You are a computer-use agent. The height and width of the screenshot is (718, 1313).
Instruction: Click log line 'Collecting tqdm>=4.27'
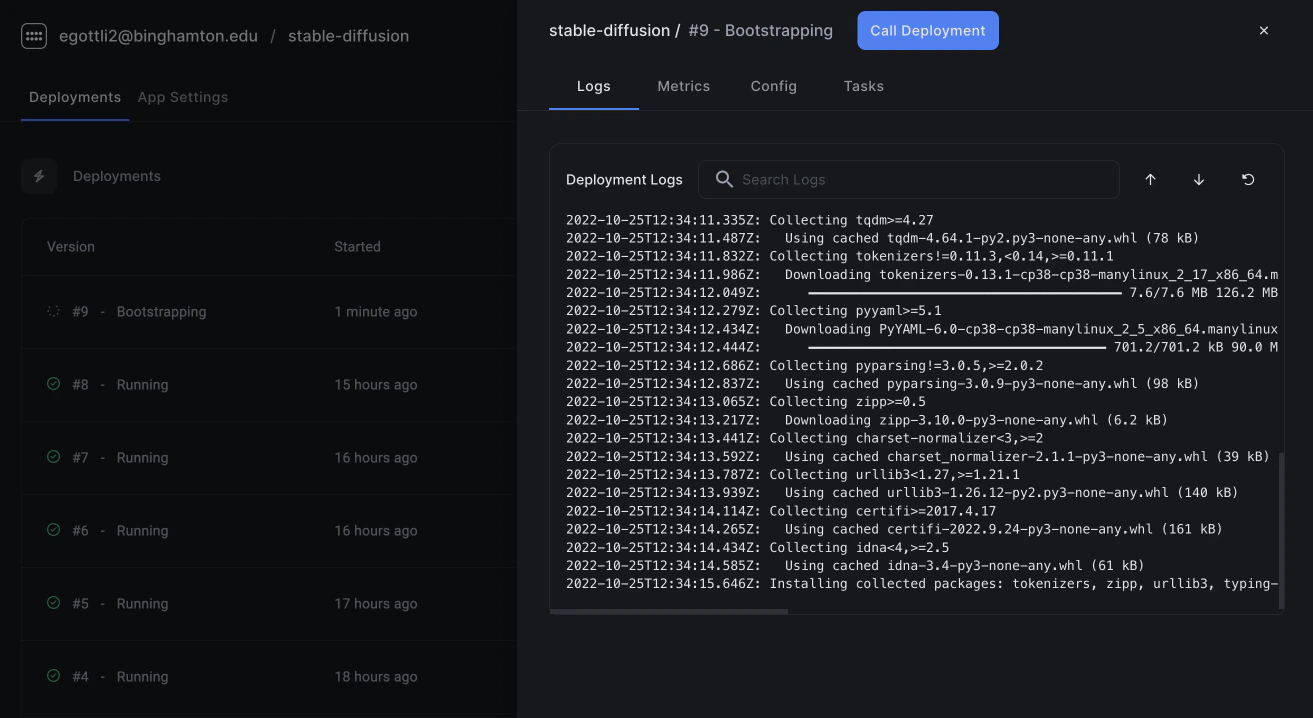(x=750, y=220)
